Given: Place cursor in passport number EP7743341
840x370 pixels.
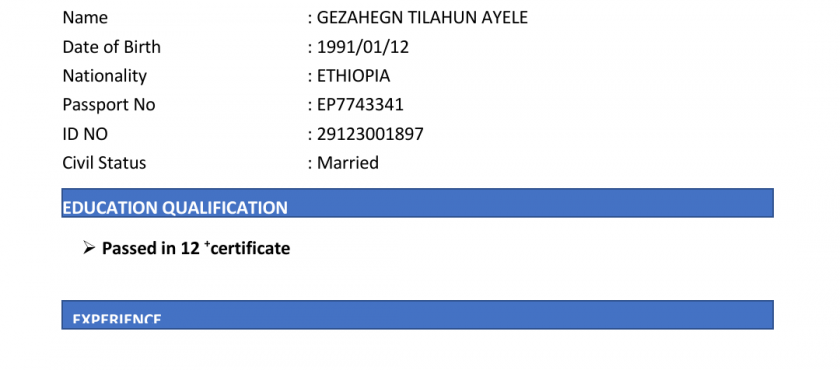Looking at the screenshot, I should click(x=360, y=105).
